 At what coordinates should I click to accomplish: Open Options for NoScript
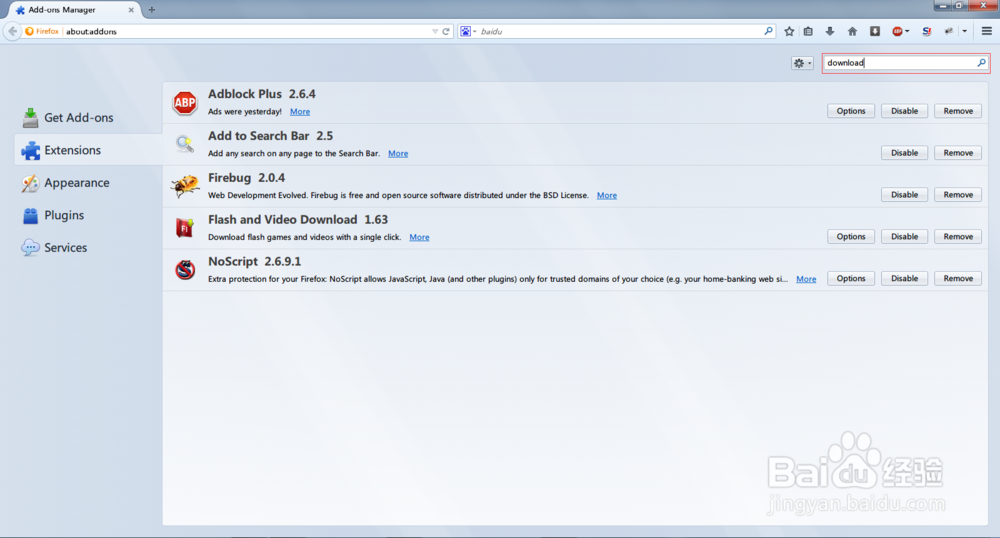point(851,279)
